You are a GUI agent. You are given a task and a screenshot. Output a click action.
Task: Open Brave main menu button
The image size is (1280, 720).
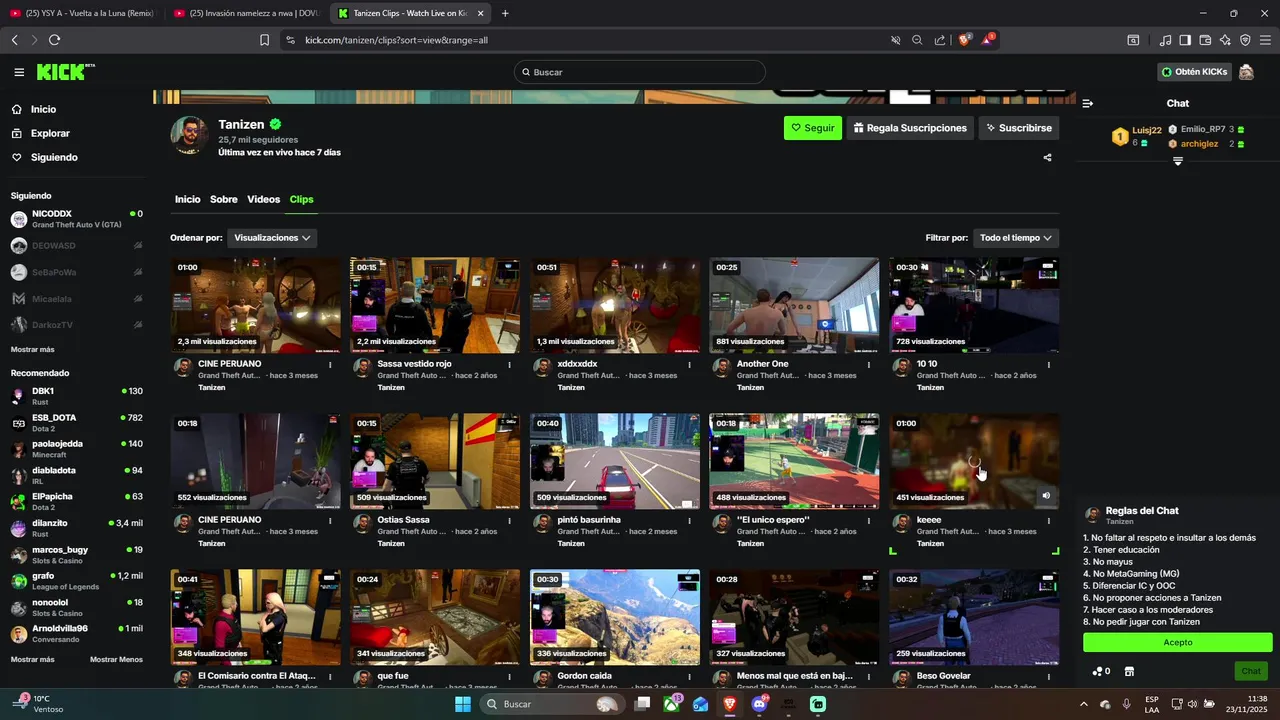(1265, 40)
